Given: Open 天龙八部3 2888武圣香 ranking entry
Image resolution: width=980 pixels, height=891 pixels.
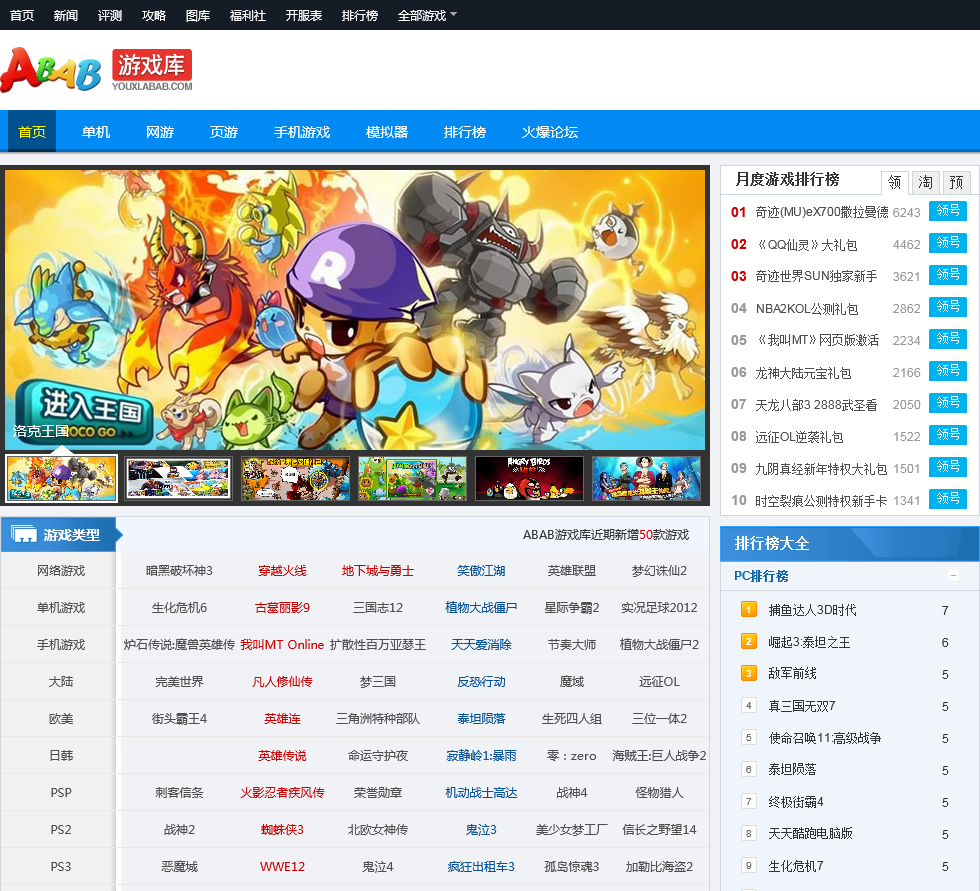Looking at the screenshot, I should click(816, 405).
